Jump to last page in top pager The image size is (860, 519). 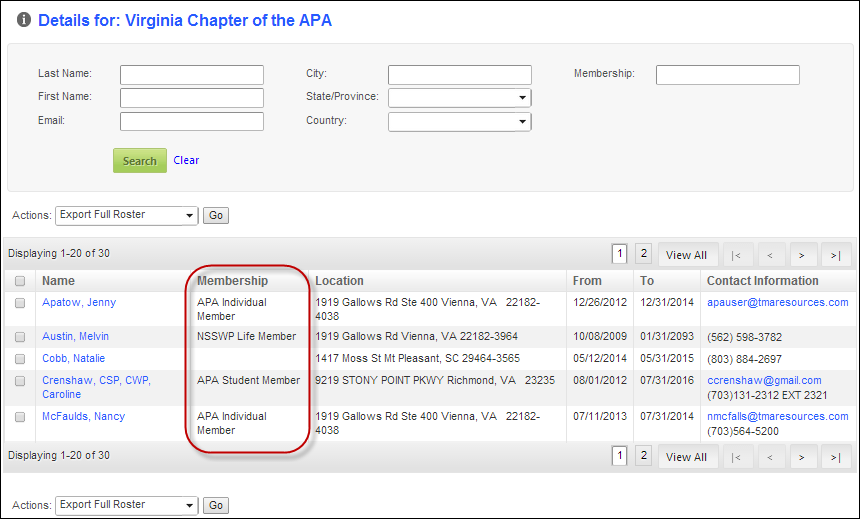(835, 255)
